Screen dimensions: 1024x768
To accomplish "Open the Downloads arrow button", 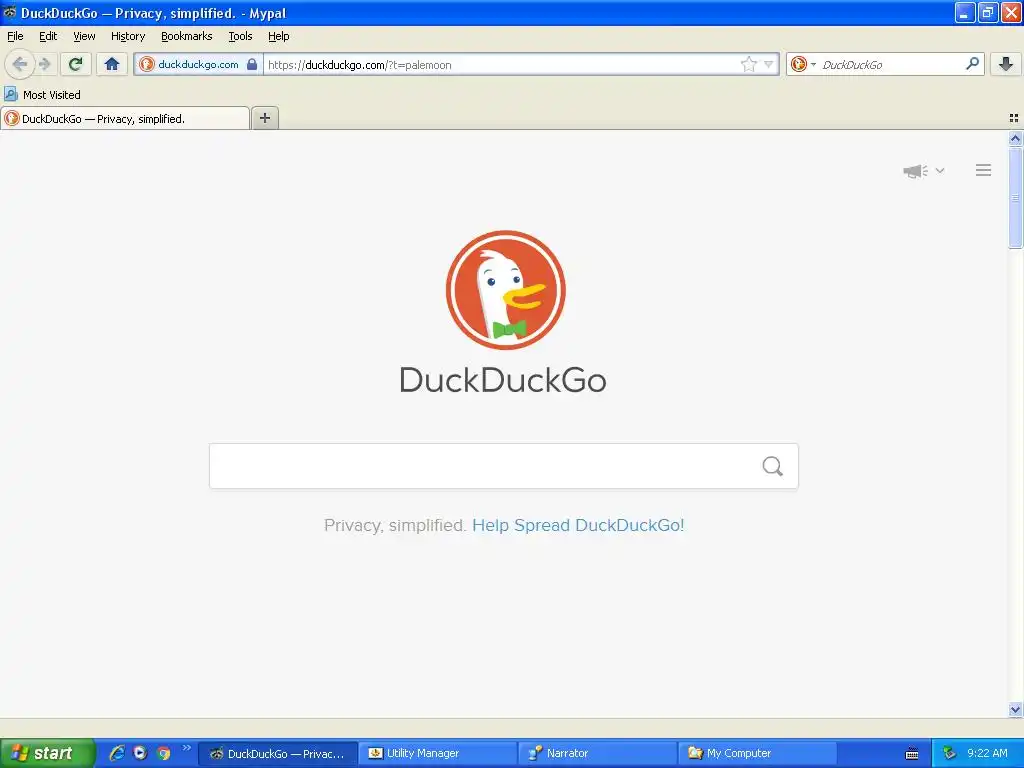I will [x=1006, y=64].
